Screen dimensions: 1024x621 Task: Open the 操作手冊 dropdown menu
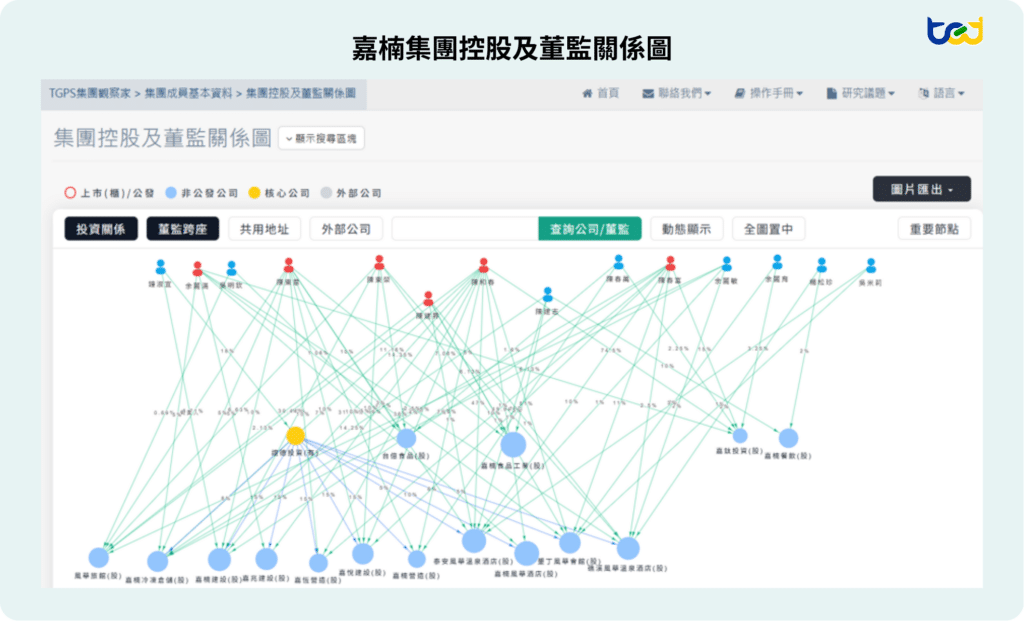[769, 93]
